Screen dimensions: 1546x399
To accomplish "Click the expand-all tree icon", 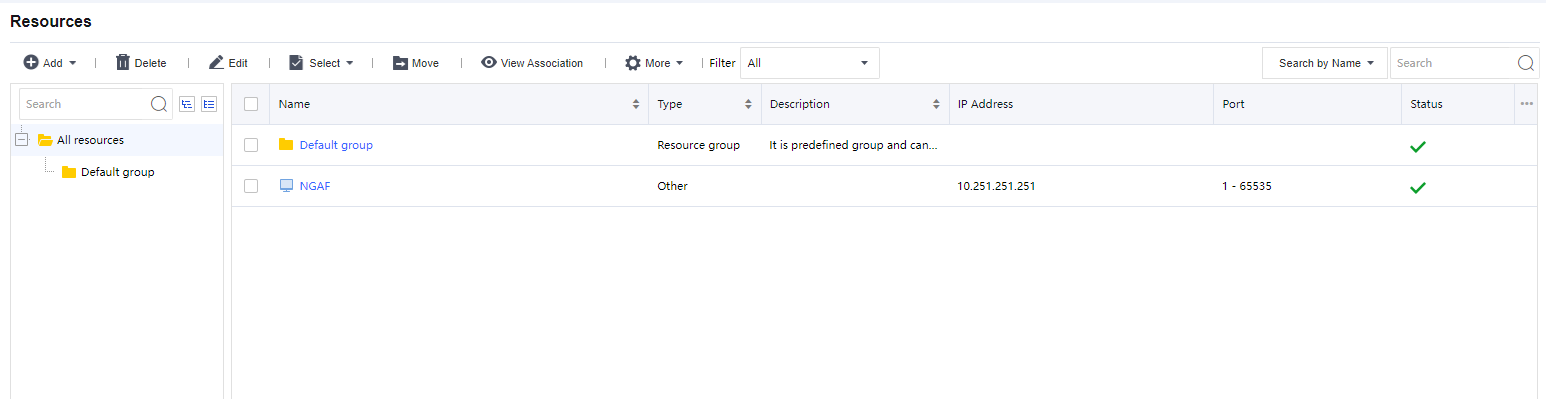I will (x=209, y=104).
